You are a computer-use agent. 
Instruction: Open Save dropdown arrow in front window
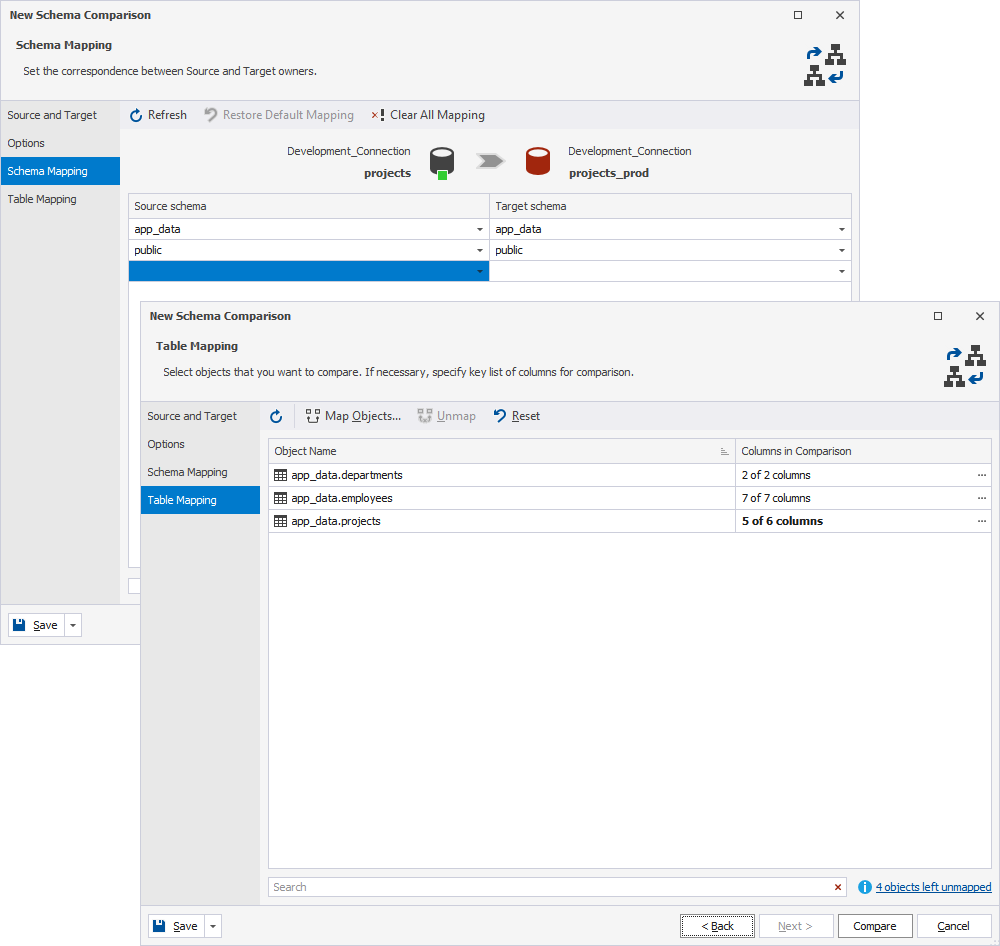click(213, 926)
